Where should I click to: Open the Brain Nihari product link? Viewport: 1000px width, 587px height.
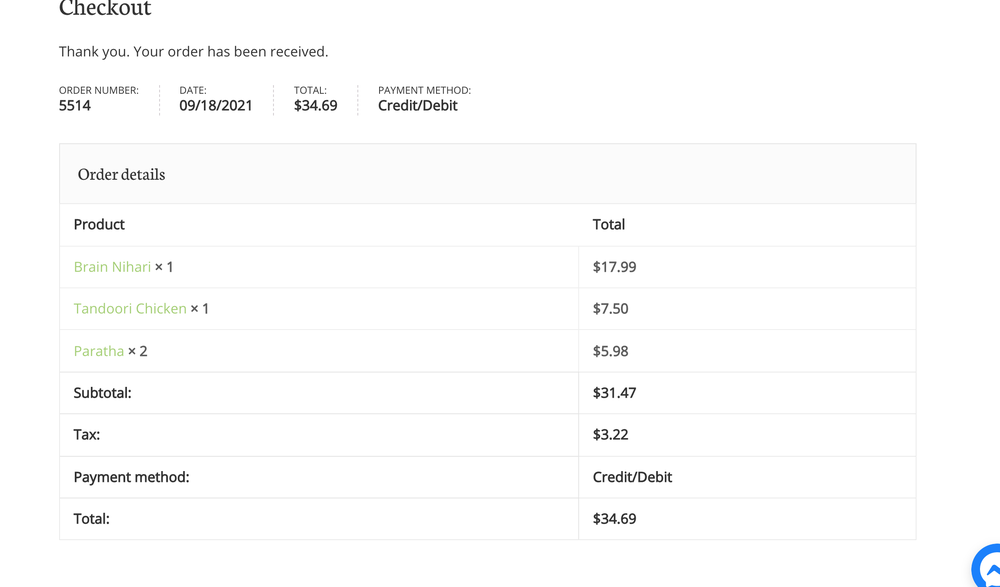(112, 267)
